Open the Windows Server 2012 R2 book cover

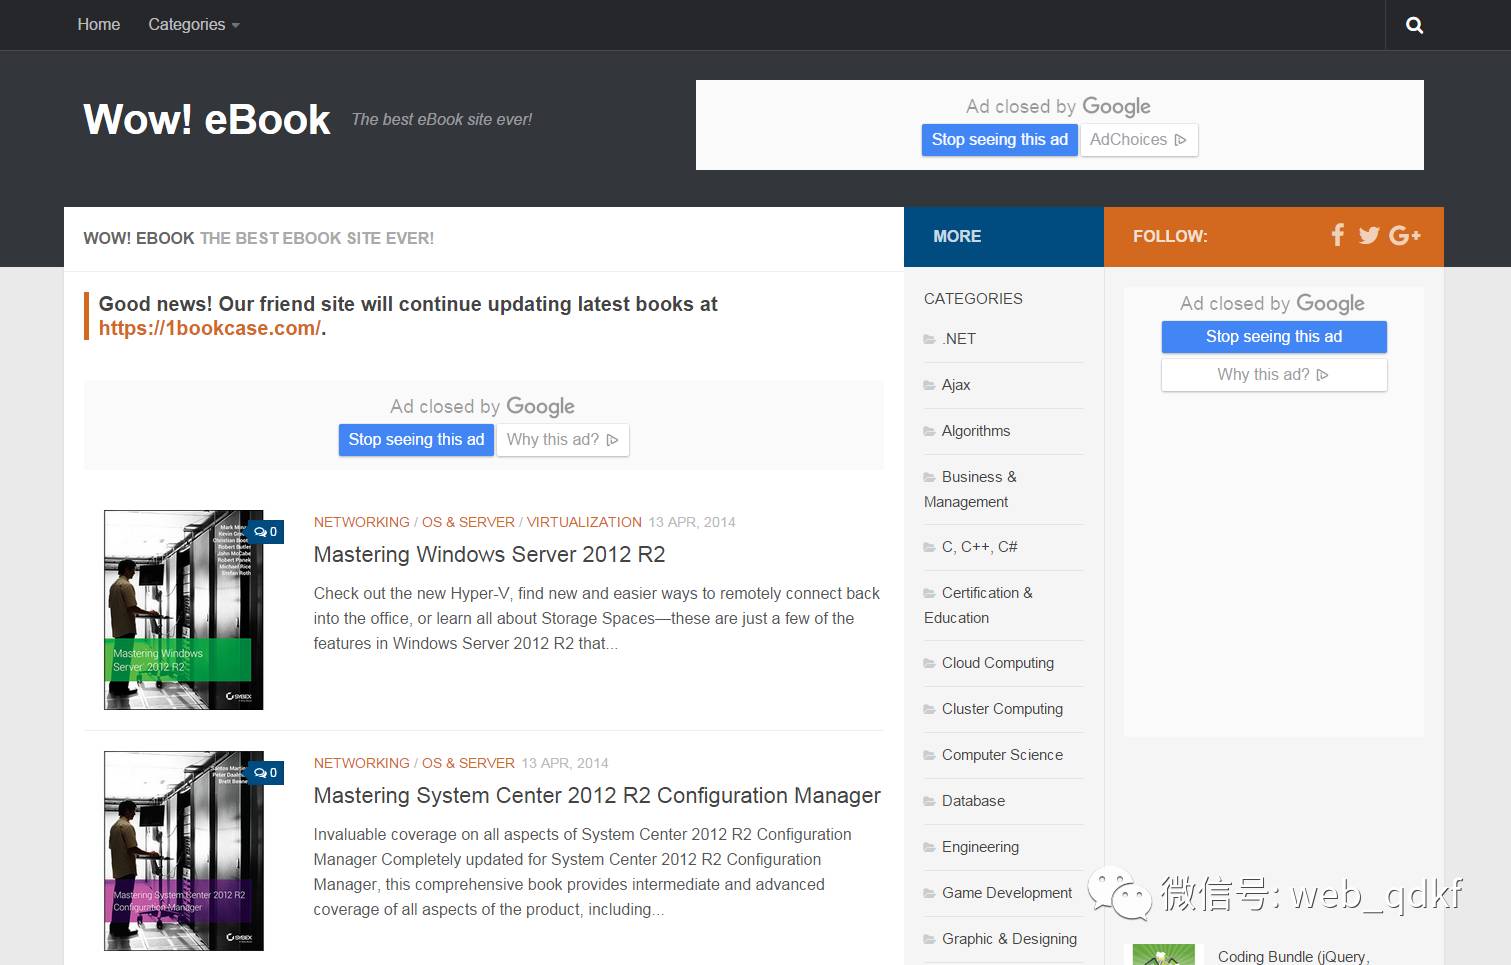click(x=184, y=610)
